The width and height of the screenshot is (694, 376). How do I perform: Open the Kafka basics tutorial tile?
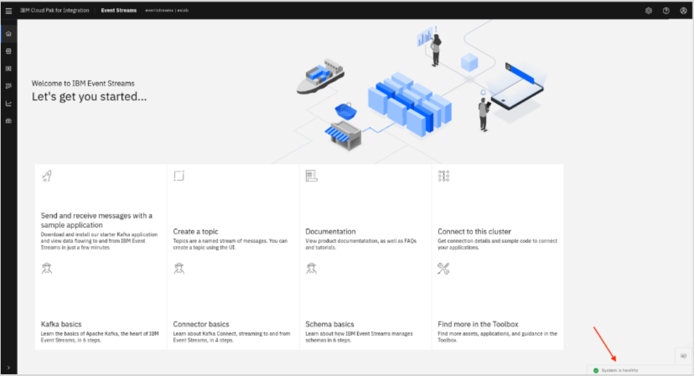(101, 303)
